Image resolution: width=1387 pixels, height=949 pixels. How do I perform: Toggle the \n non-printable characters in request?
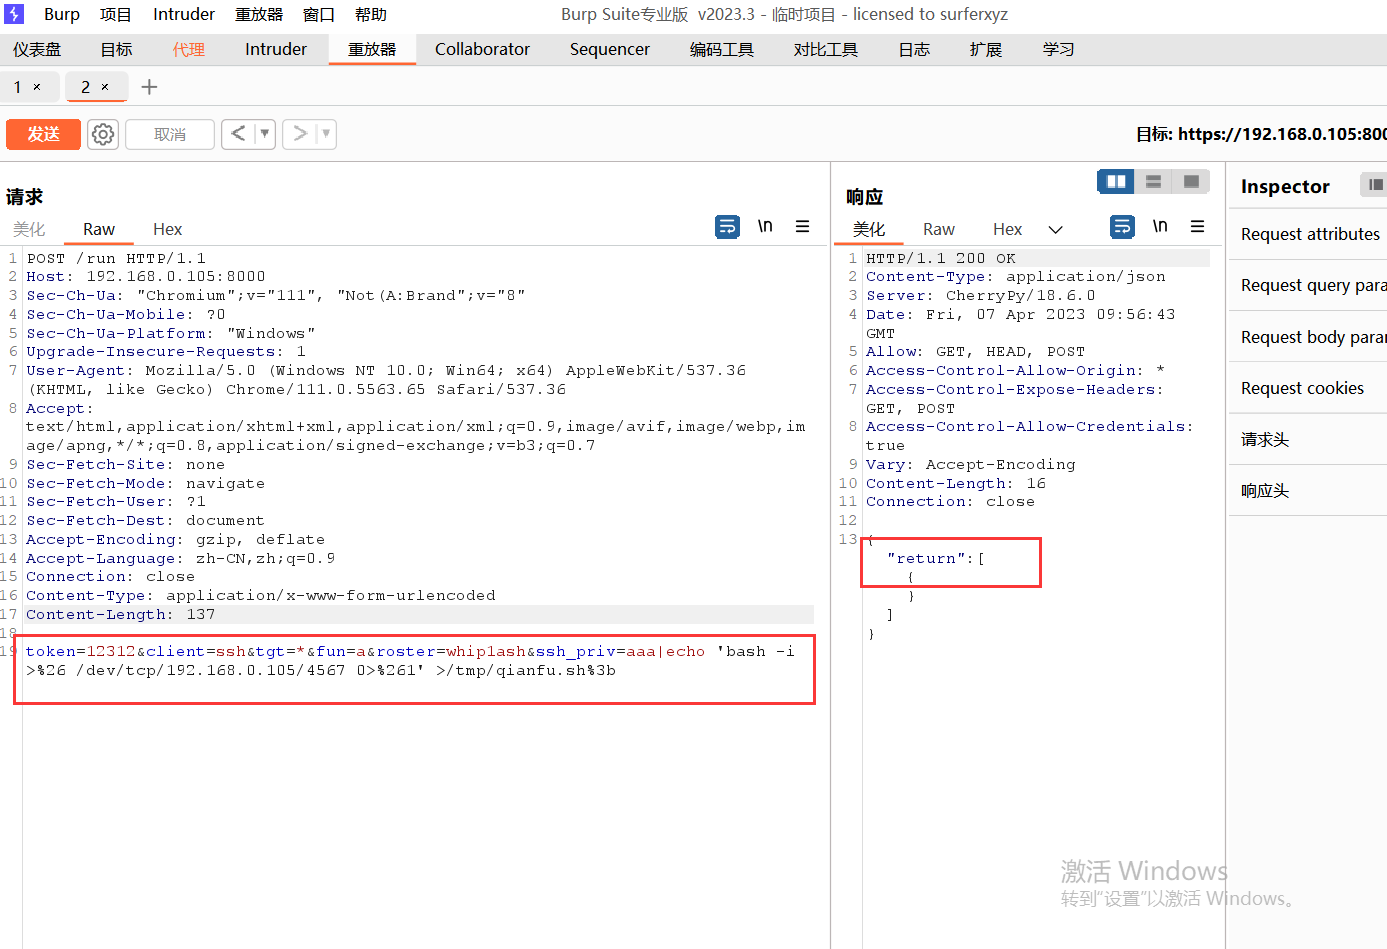(x=765, y=226)
